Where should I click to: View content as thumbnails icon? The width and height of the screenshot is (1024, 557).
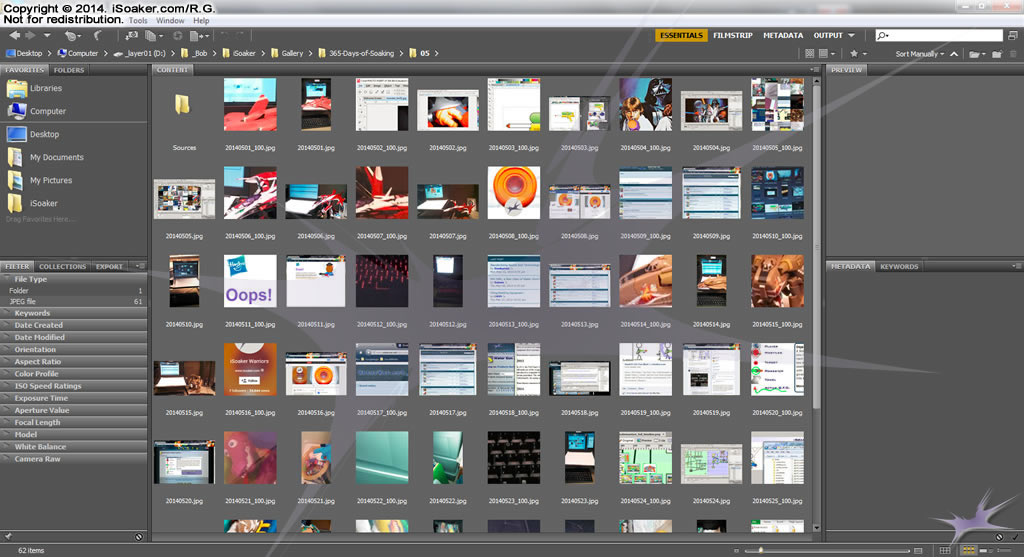pos(969,550)
